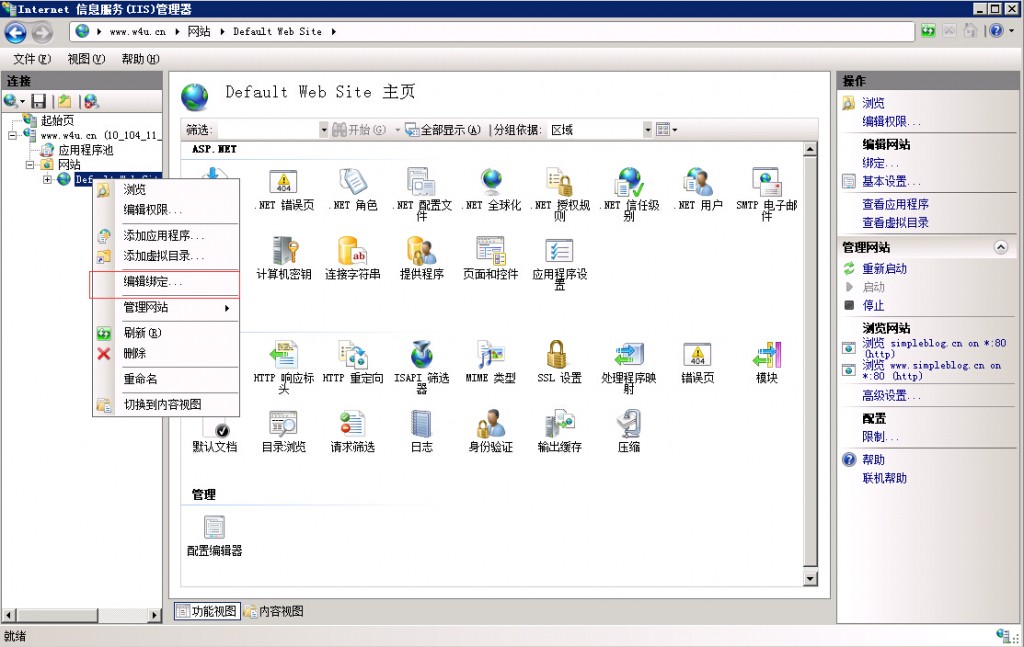Open the 帮助 menu in menu bar

point(140,59)
